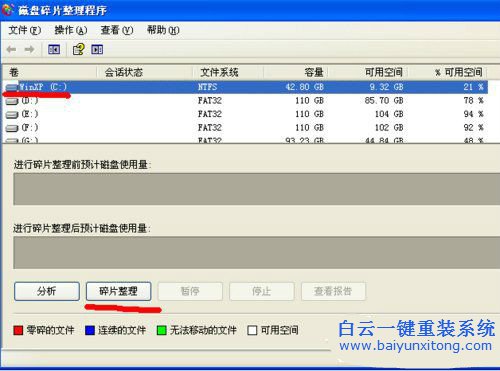This screenshot has height=371, width=500.
Task: Click the disabled 查看报告 button
Action: tap(333, 291)
